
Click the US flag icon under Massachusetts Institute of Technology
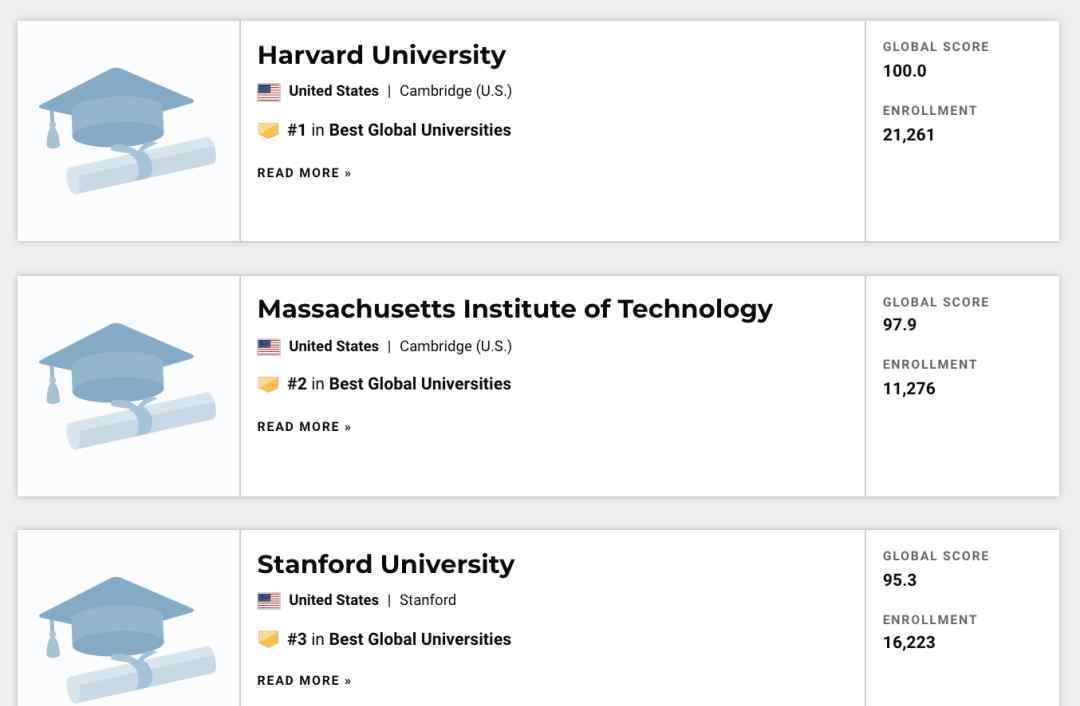[269, 346]
